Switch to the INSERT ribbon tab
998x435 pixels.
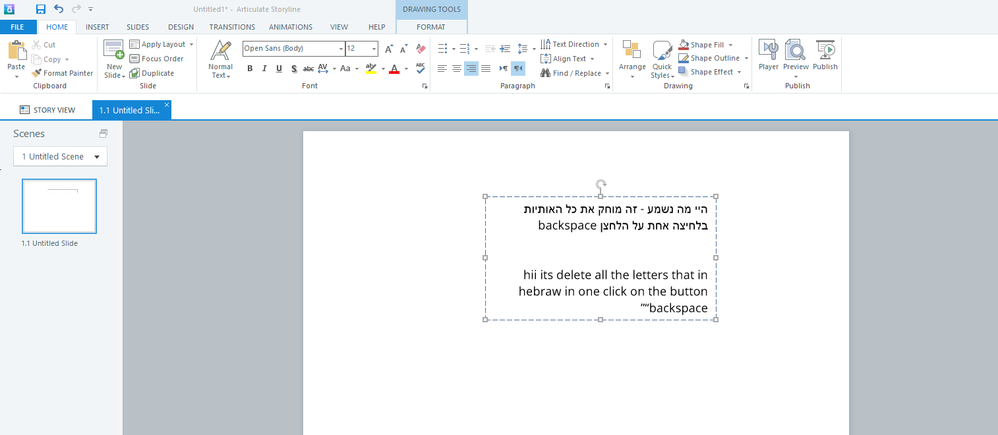pos(97,27)
